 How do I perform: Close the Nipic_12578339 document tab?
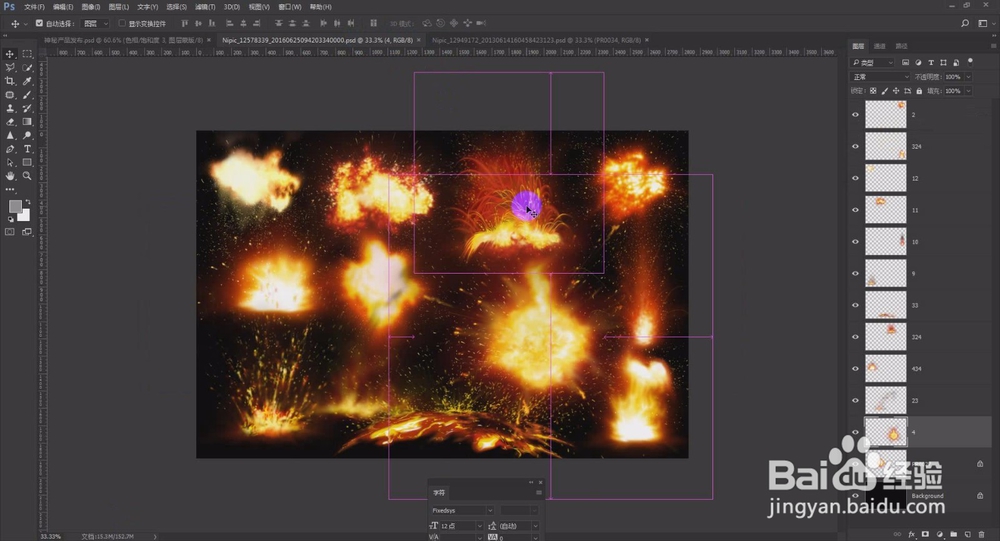pos(418,40)
